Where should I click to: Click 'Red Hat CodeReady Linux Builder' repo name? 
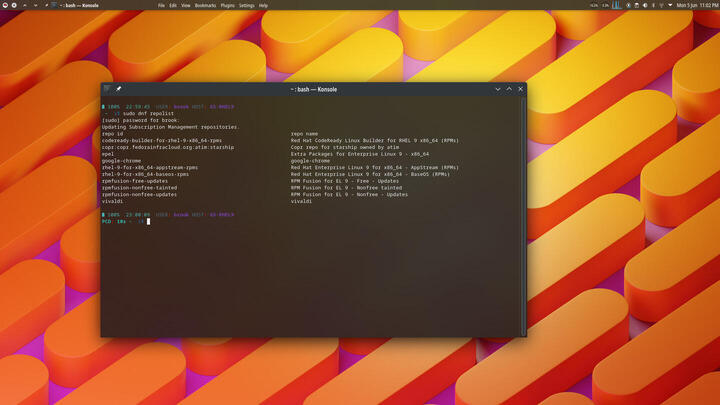pos(375,141)
